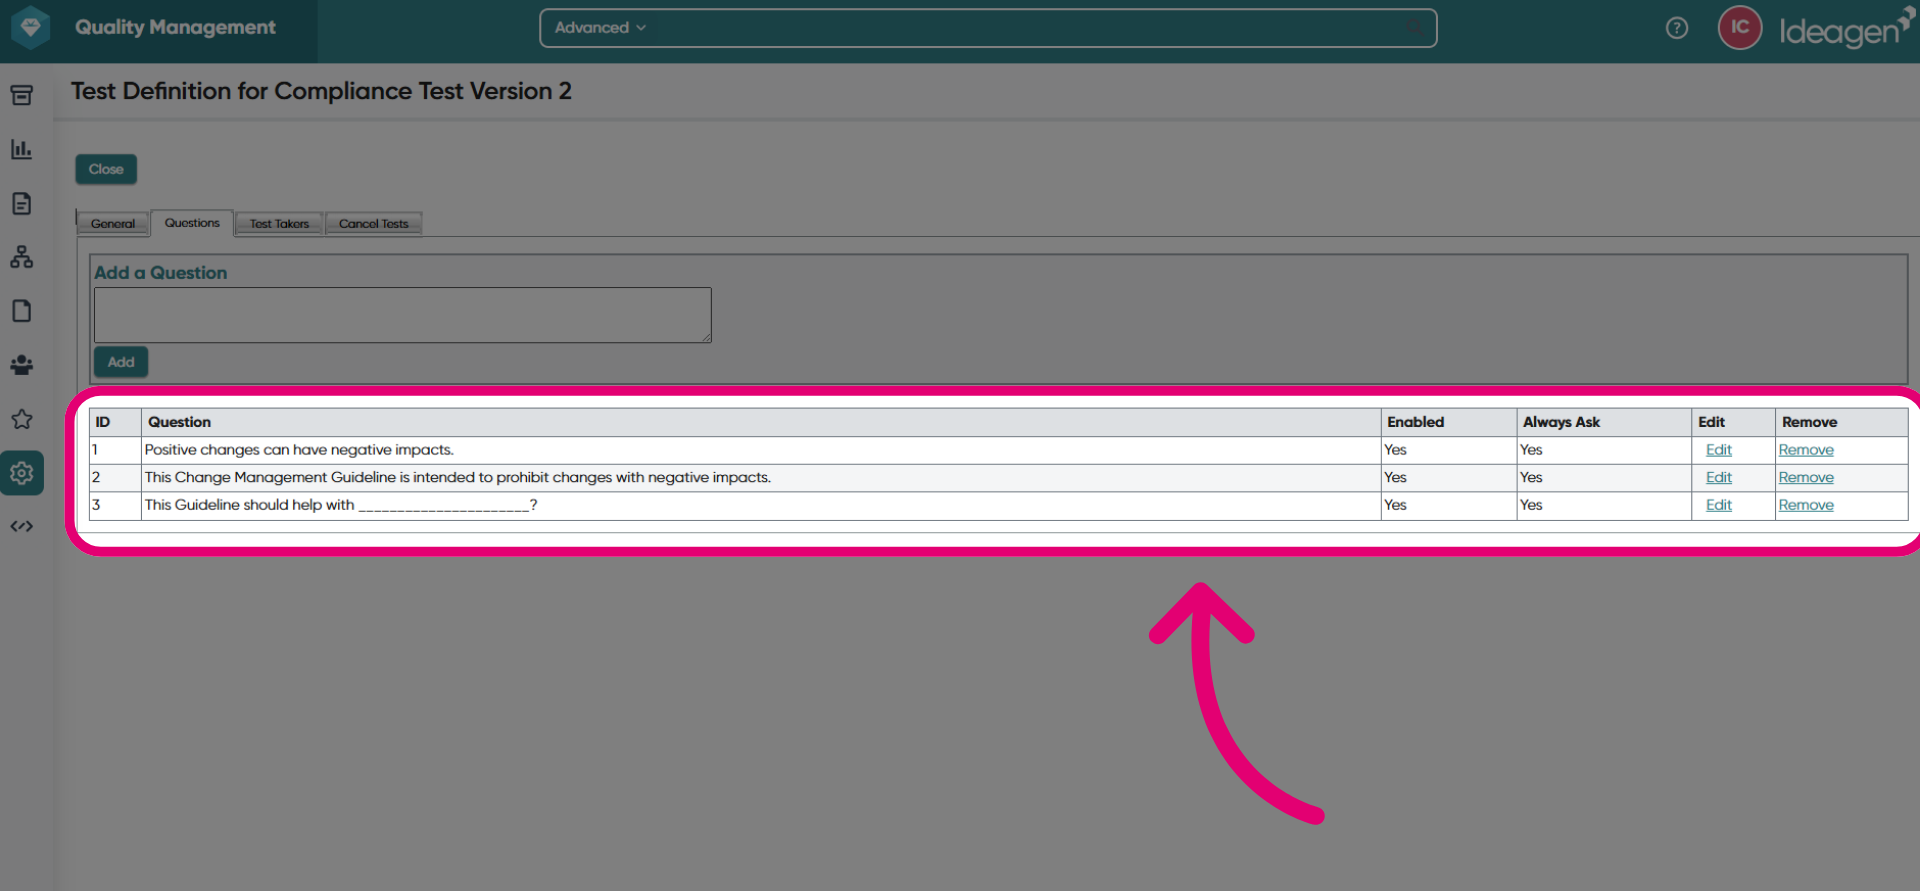
Task: Switch to the General tab
Action: pos(113,224)
